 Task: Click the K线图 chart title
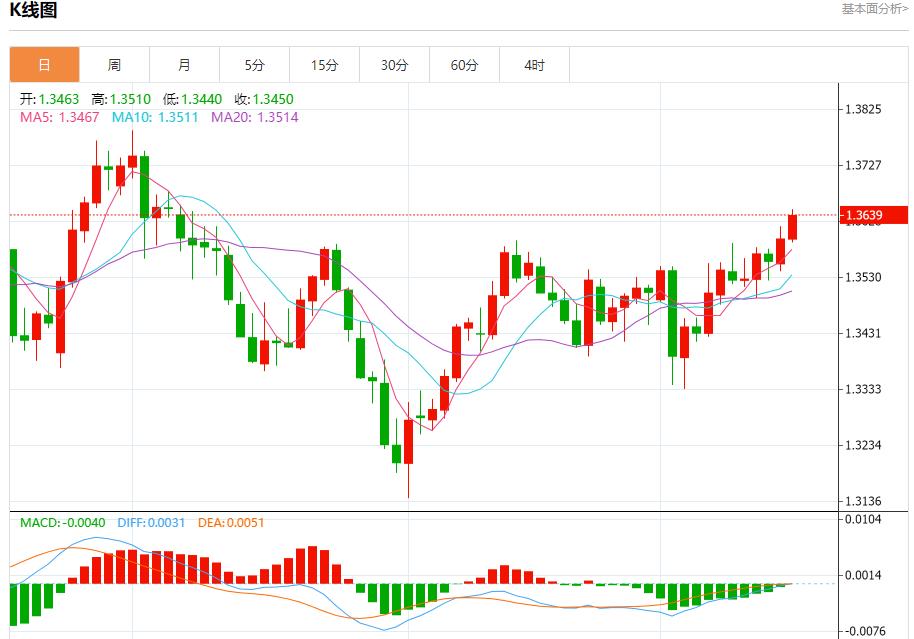click(x=31, y=10)
